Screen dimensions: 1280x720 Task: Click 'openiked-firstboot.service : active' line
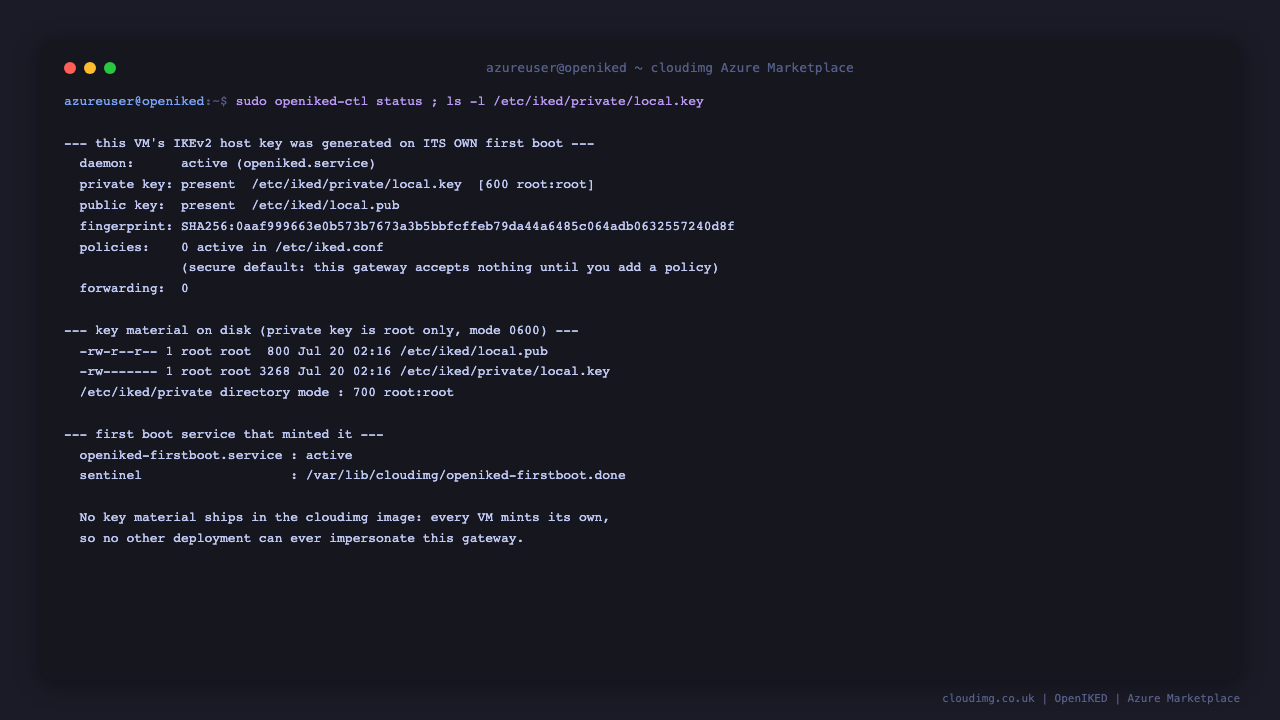pyautogui.click(x=216, y=456)
